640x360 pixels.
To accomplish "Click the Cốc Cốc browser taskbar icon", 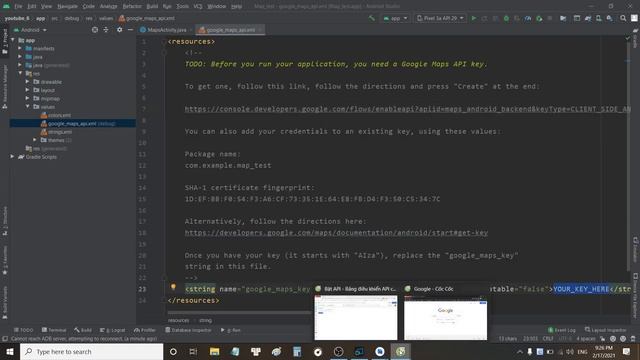I will click(400, 351).
